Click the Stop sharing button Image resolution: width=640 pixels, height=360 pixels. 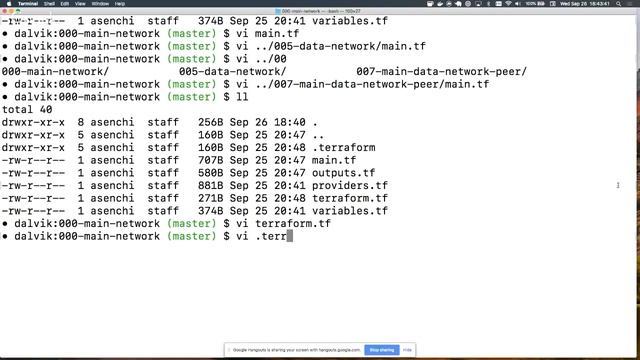click(382, 350)
